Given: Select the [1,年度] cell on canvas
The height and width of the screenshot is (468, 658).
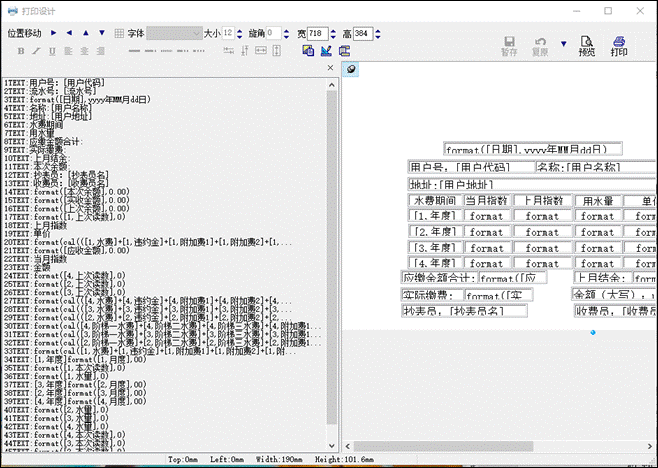Looking at the screenshot, I should coord(435,216).
